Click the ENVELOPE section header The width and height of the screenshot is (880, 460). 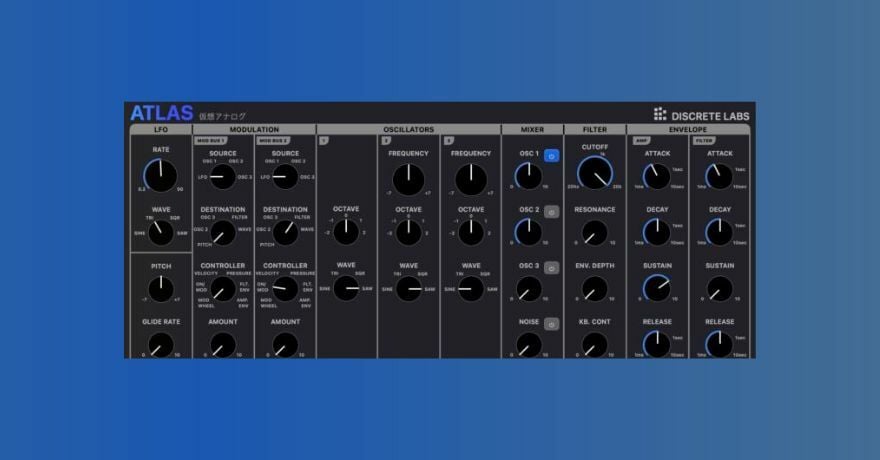pyautogui.click(x=688, y=130)
